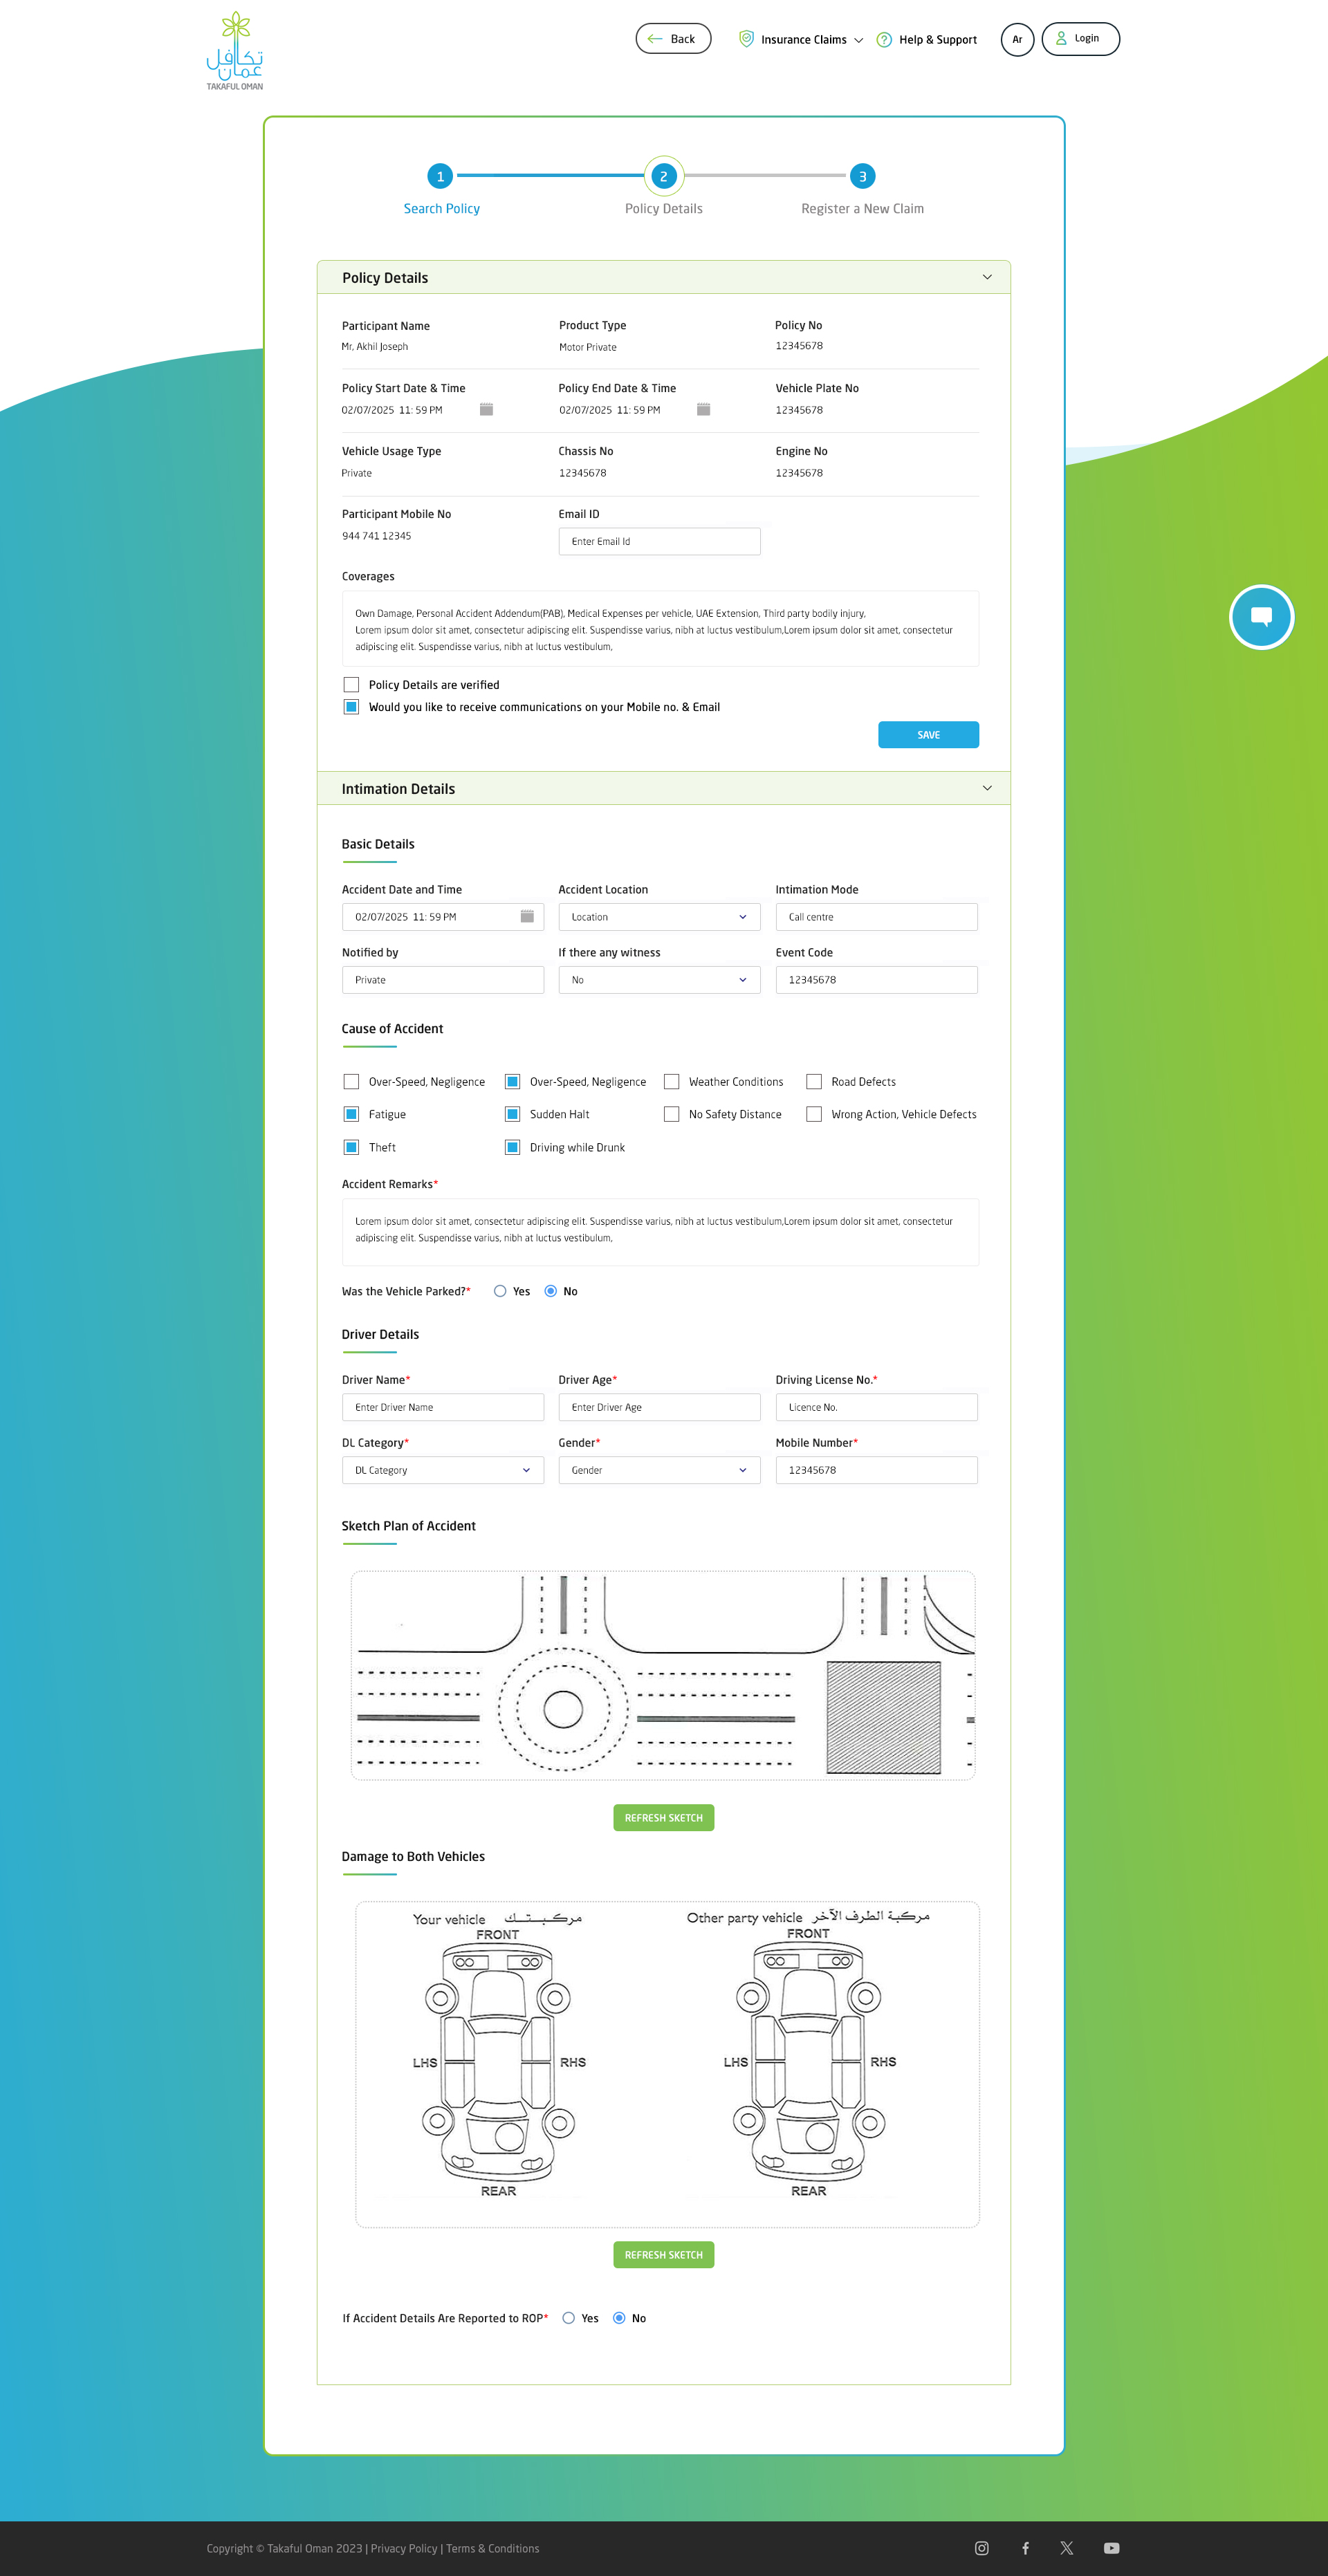
Task: Collapse the Intimation Details section
Action: 987,788
